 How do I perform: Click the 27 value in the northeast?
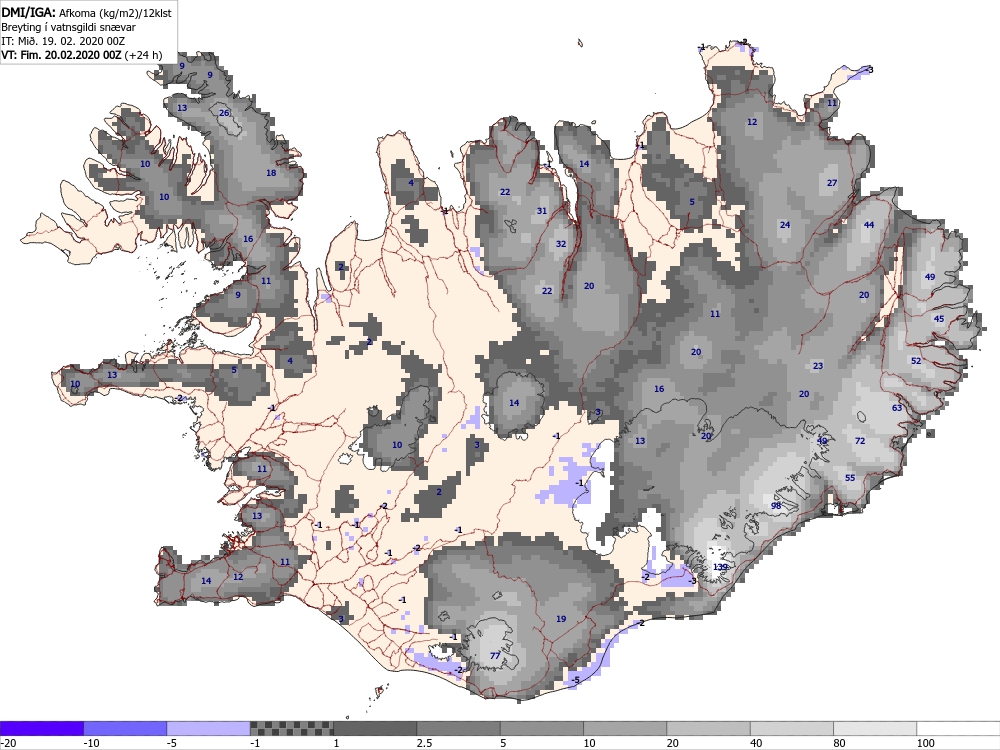coord(832,183)
